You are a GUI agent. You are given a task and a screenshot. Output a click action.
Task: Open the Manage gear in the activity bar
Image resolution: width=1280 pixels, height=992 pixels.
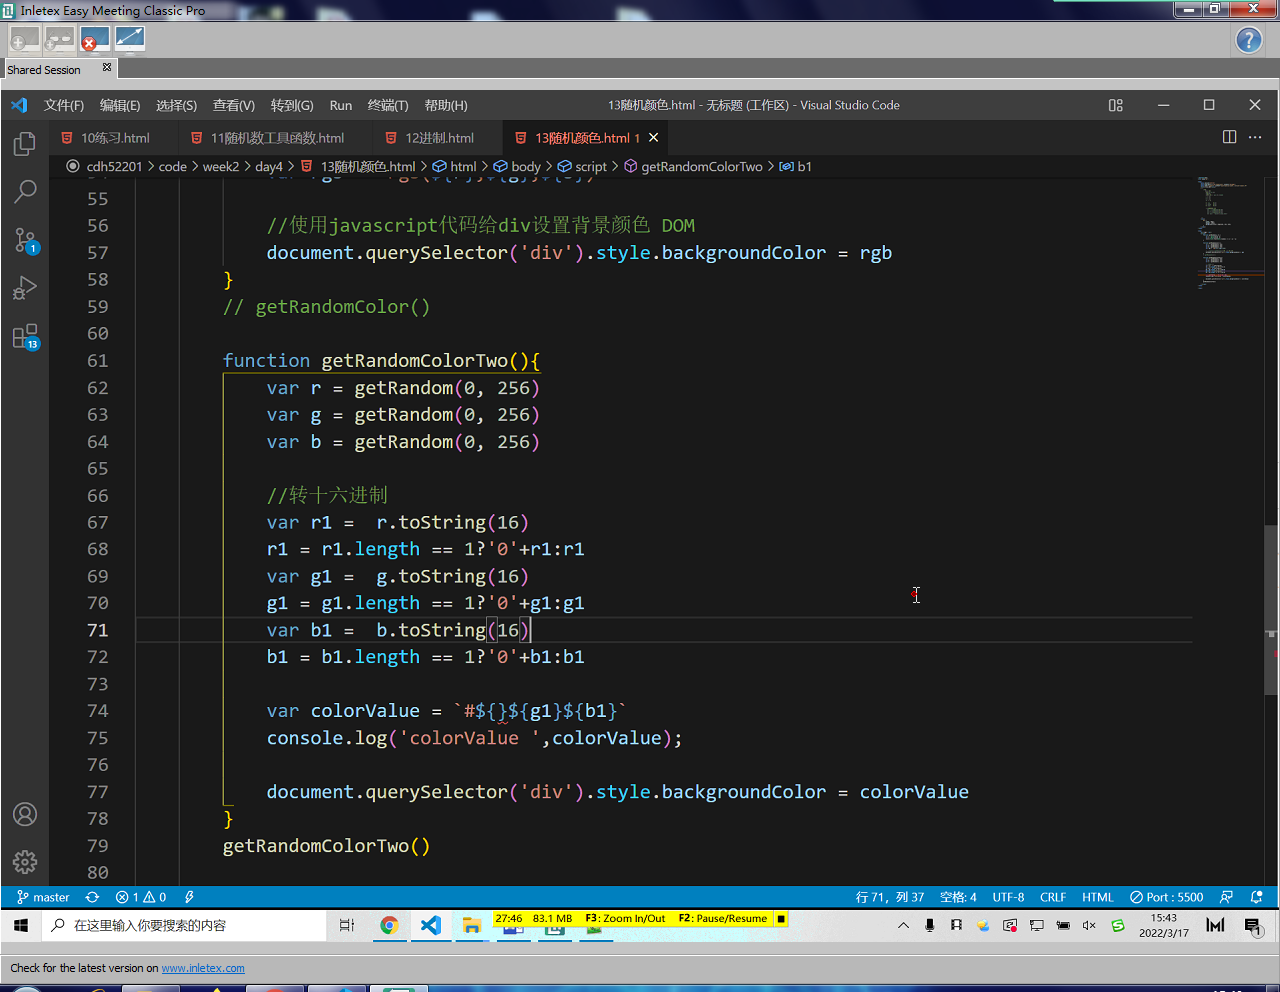25,861
